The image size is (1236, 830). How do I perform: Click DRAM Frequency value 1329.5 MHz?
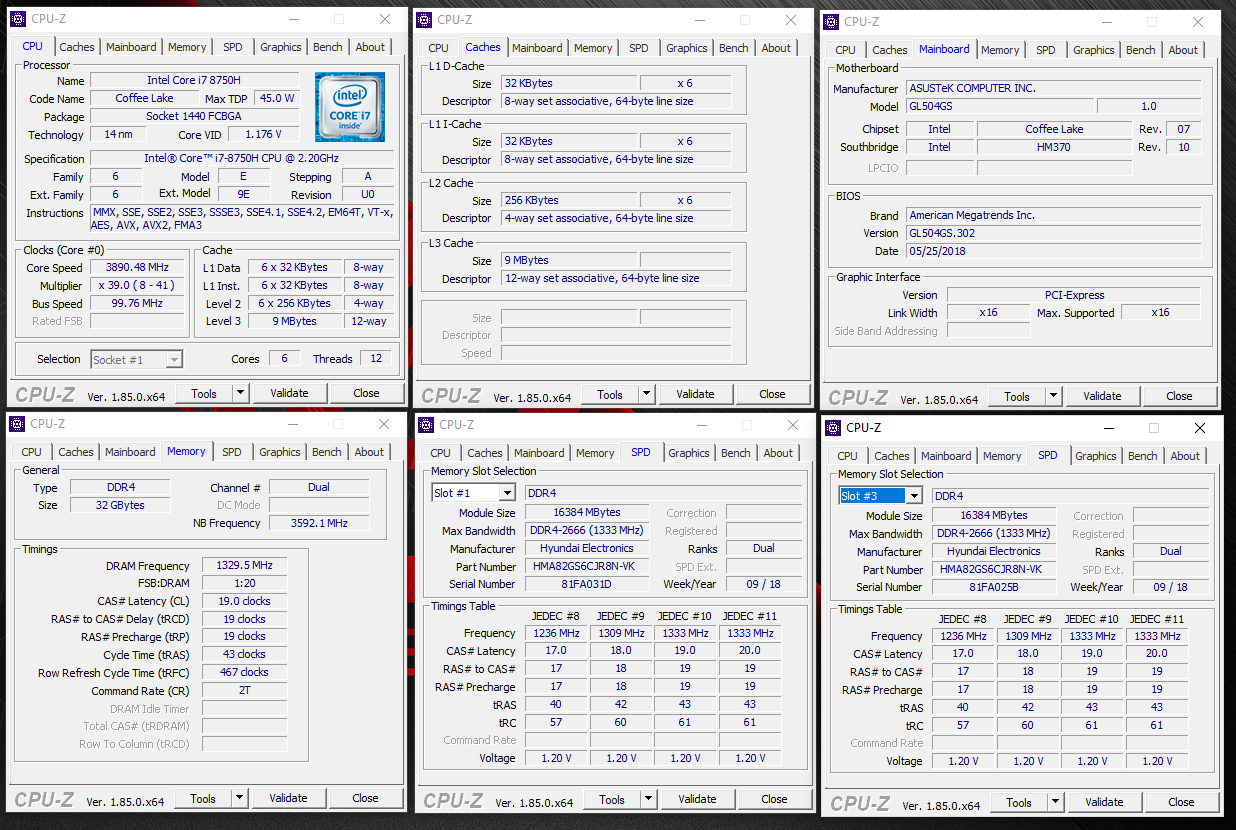coord(244,565)
